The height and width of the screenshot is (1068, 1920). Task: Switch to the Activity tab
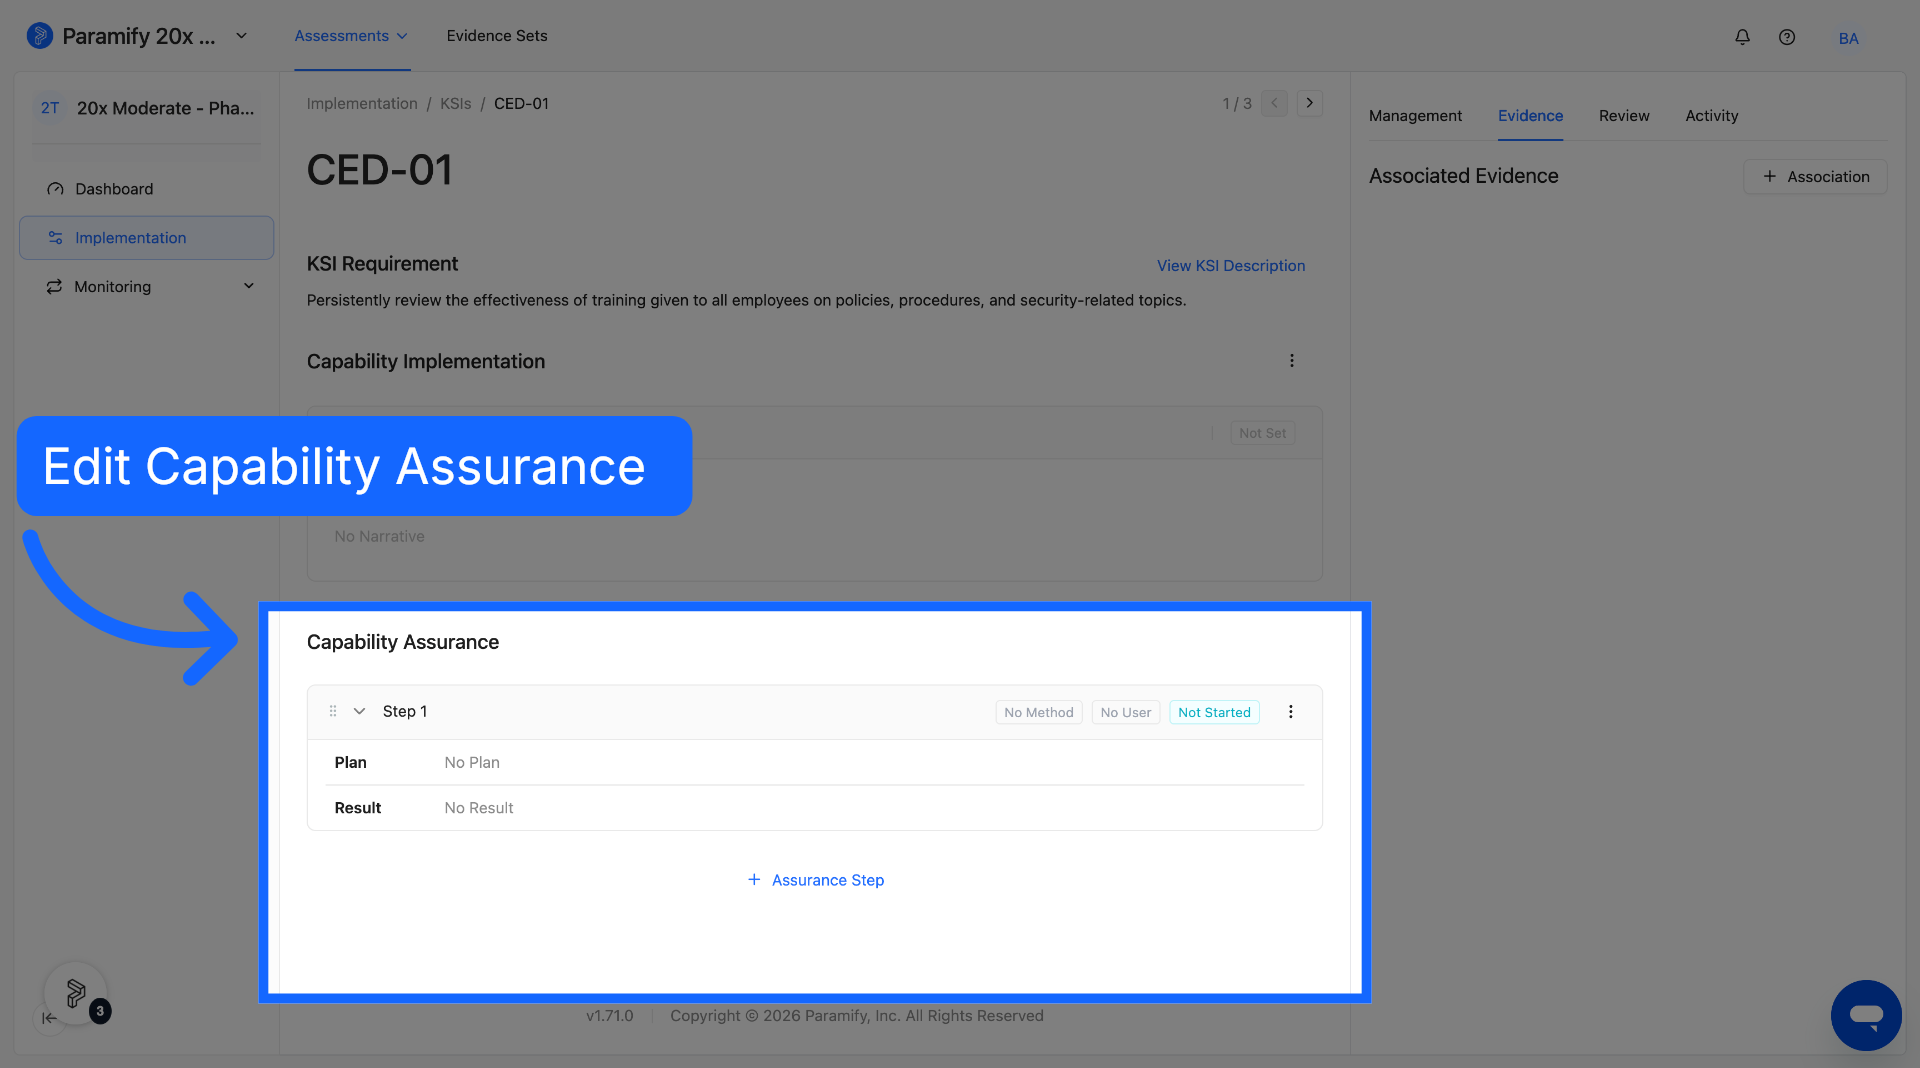coord(1711,116)
